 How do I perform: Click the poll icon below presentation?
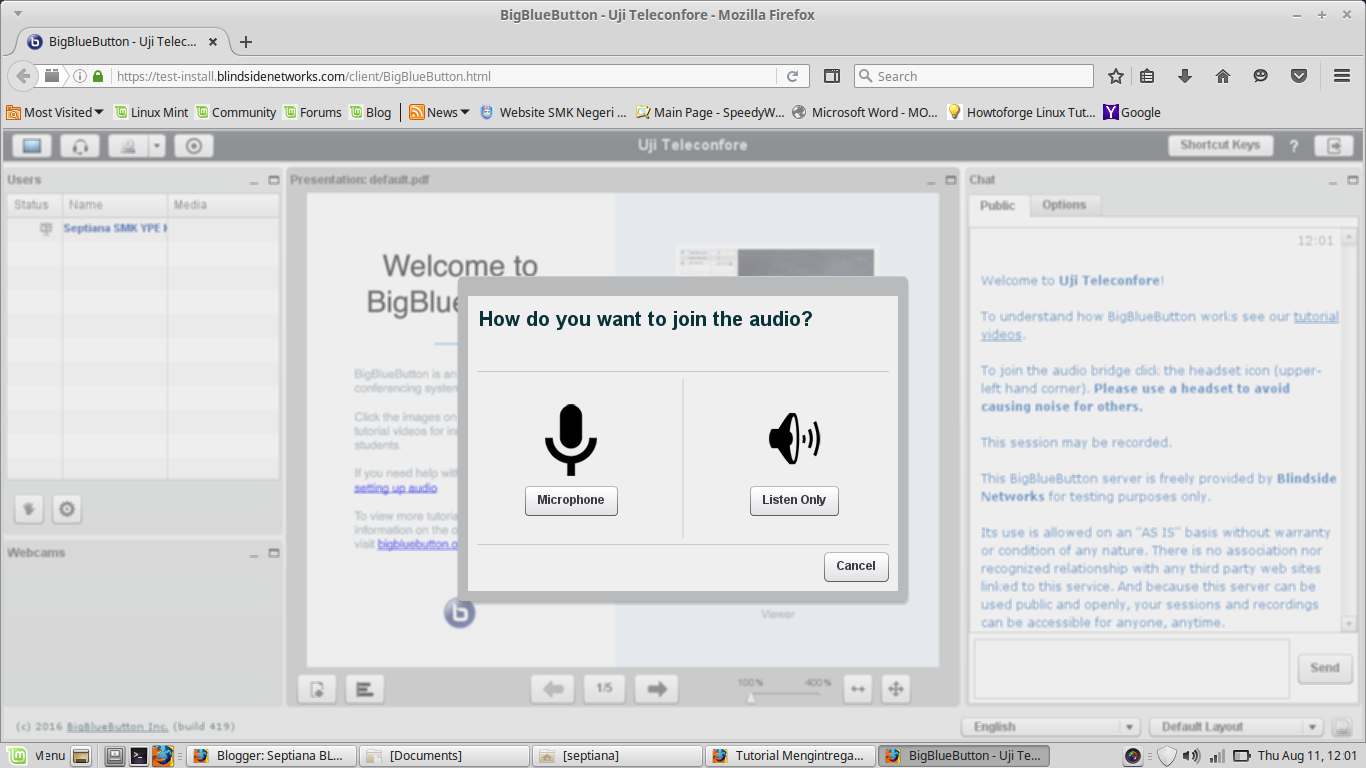tap(365, 689)
